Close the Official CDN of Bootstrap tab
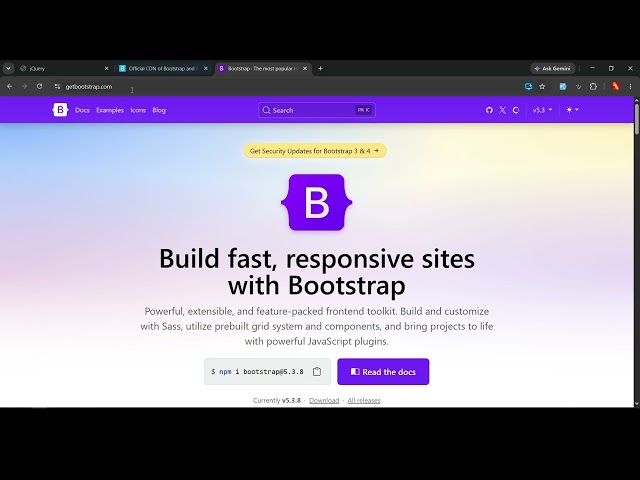Screen dimensions: 640x480 click(206, 69)
